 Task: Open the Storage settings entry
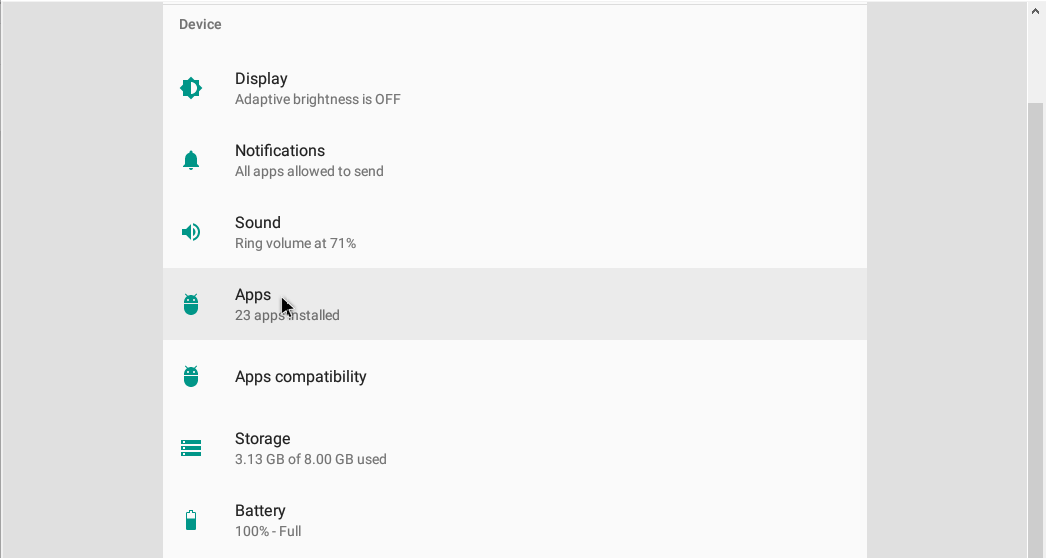[x=515, y=448]
